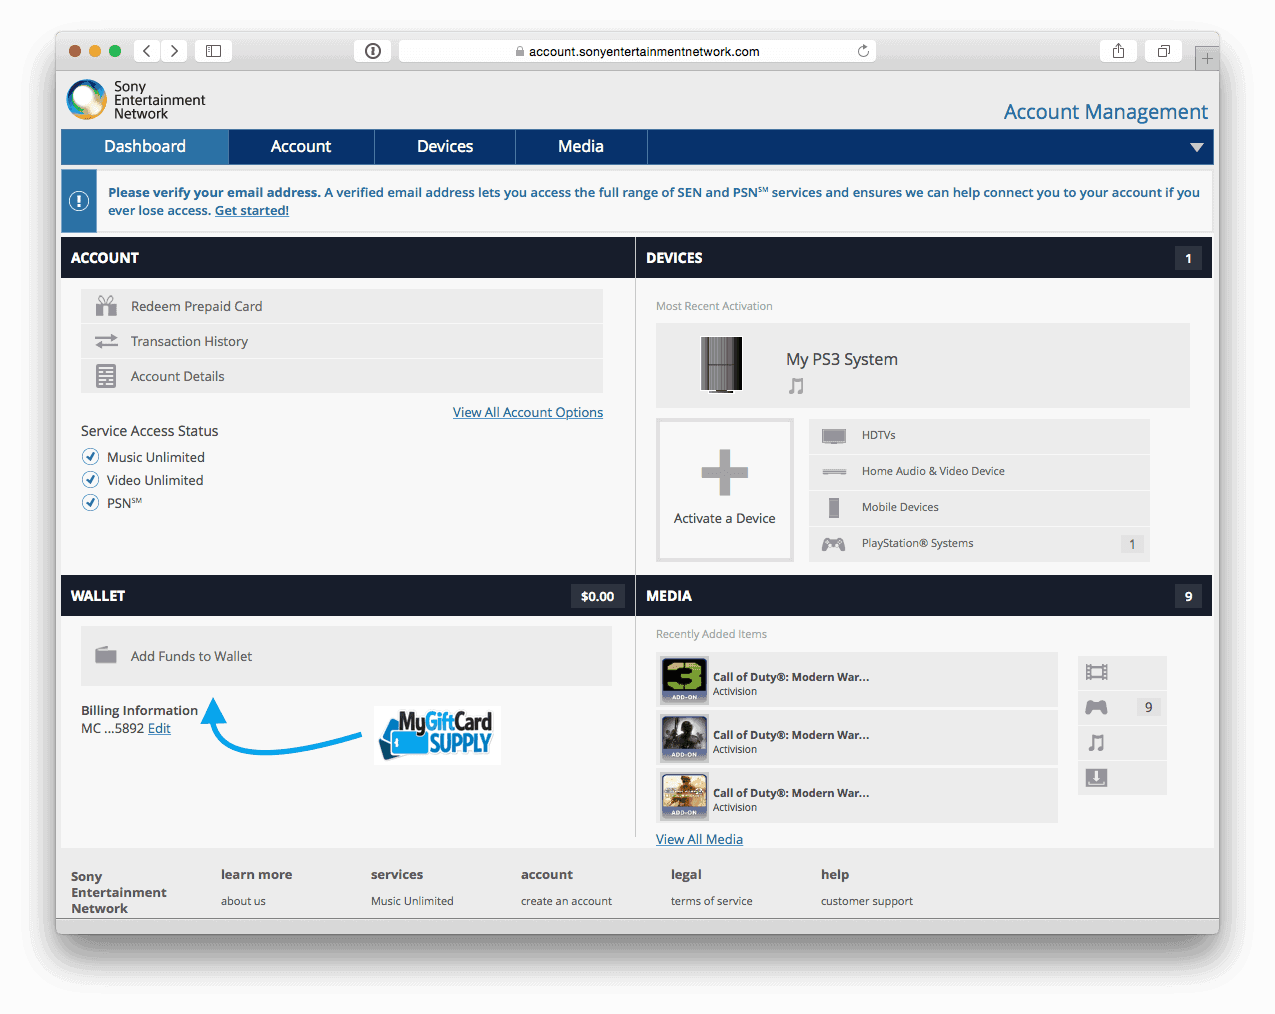Image resolution: width=1275 pixels, height=1014 pixels.
Task: Click Edit next to billing information
Action: (159, 728)
